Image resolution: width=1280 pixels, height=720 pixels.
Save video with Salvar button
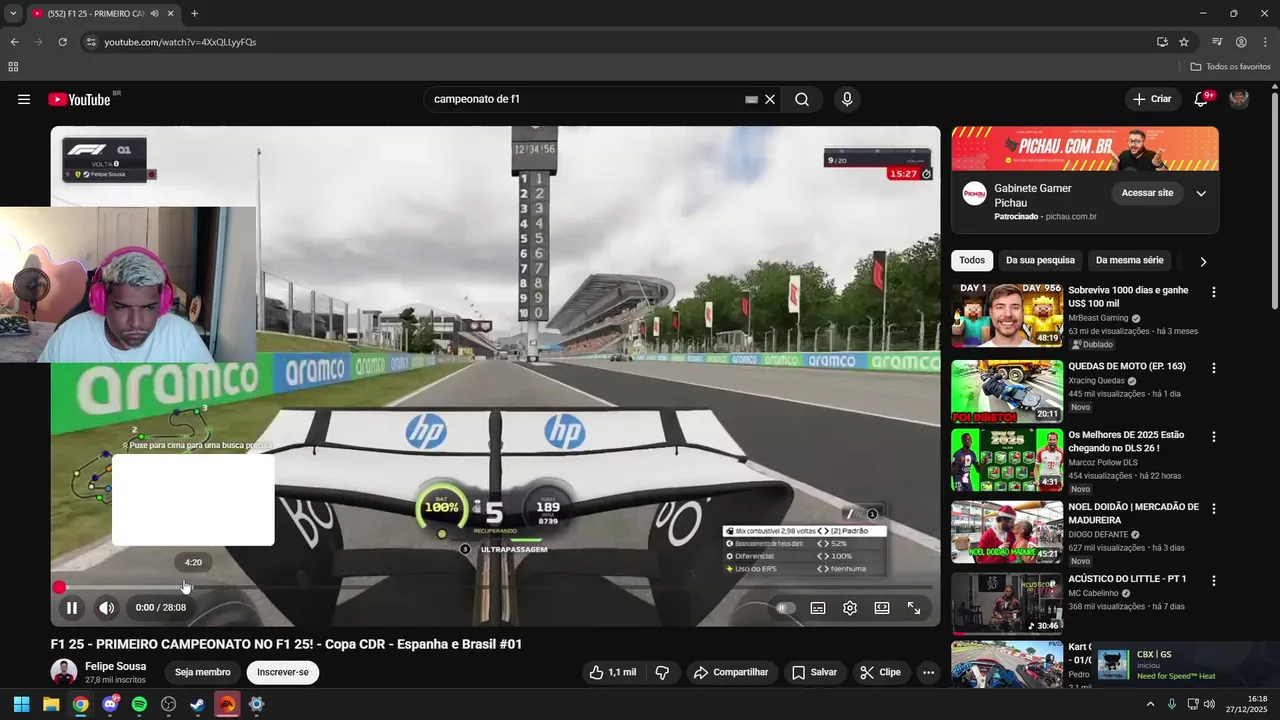[815, 672]
